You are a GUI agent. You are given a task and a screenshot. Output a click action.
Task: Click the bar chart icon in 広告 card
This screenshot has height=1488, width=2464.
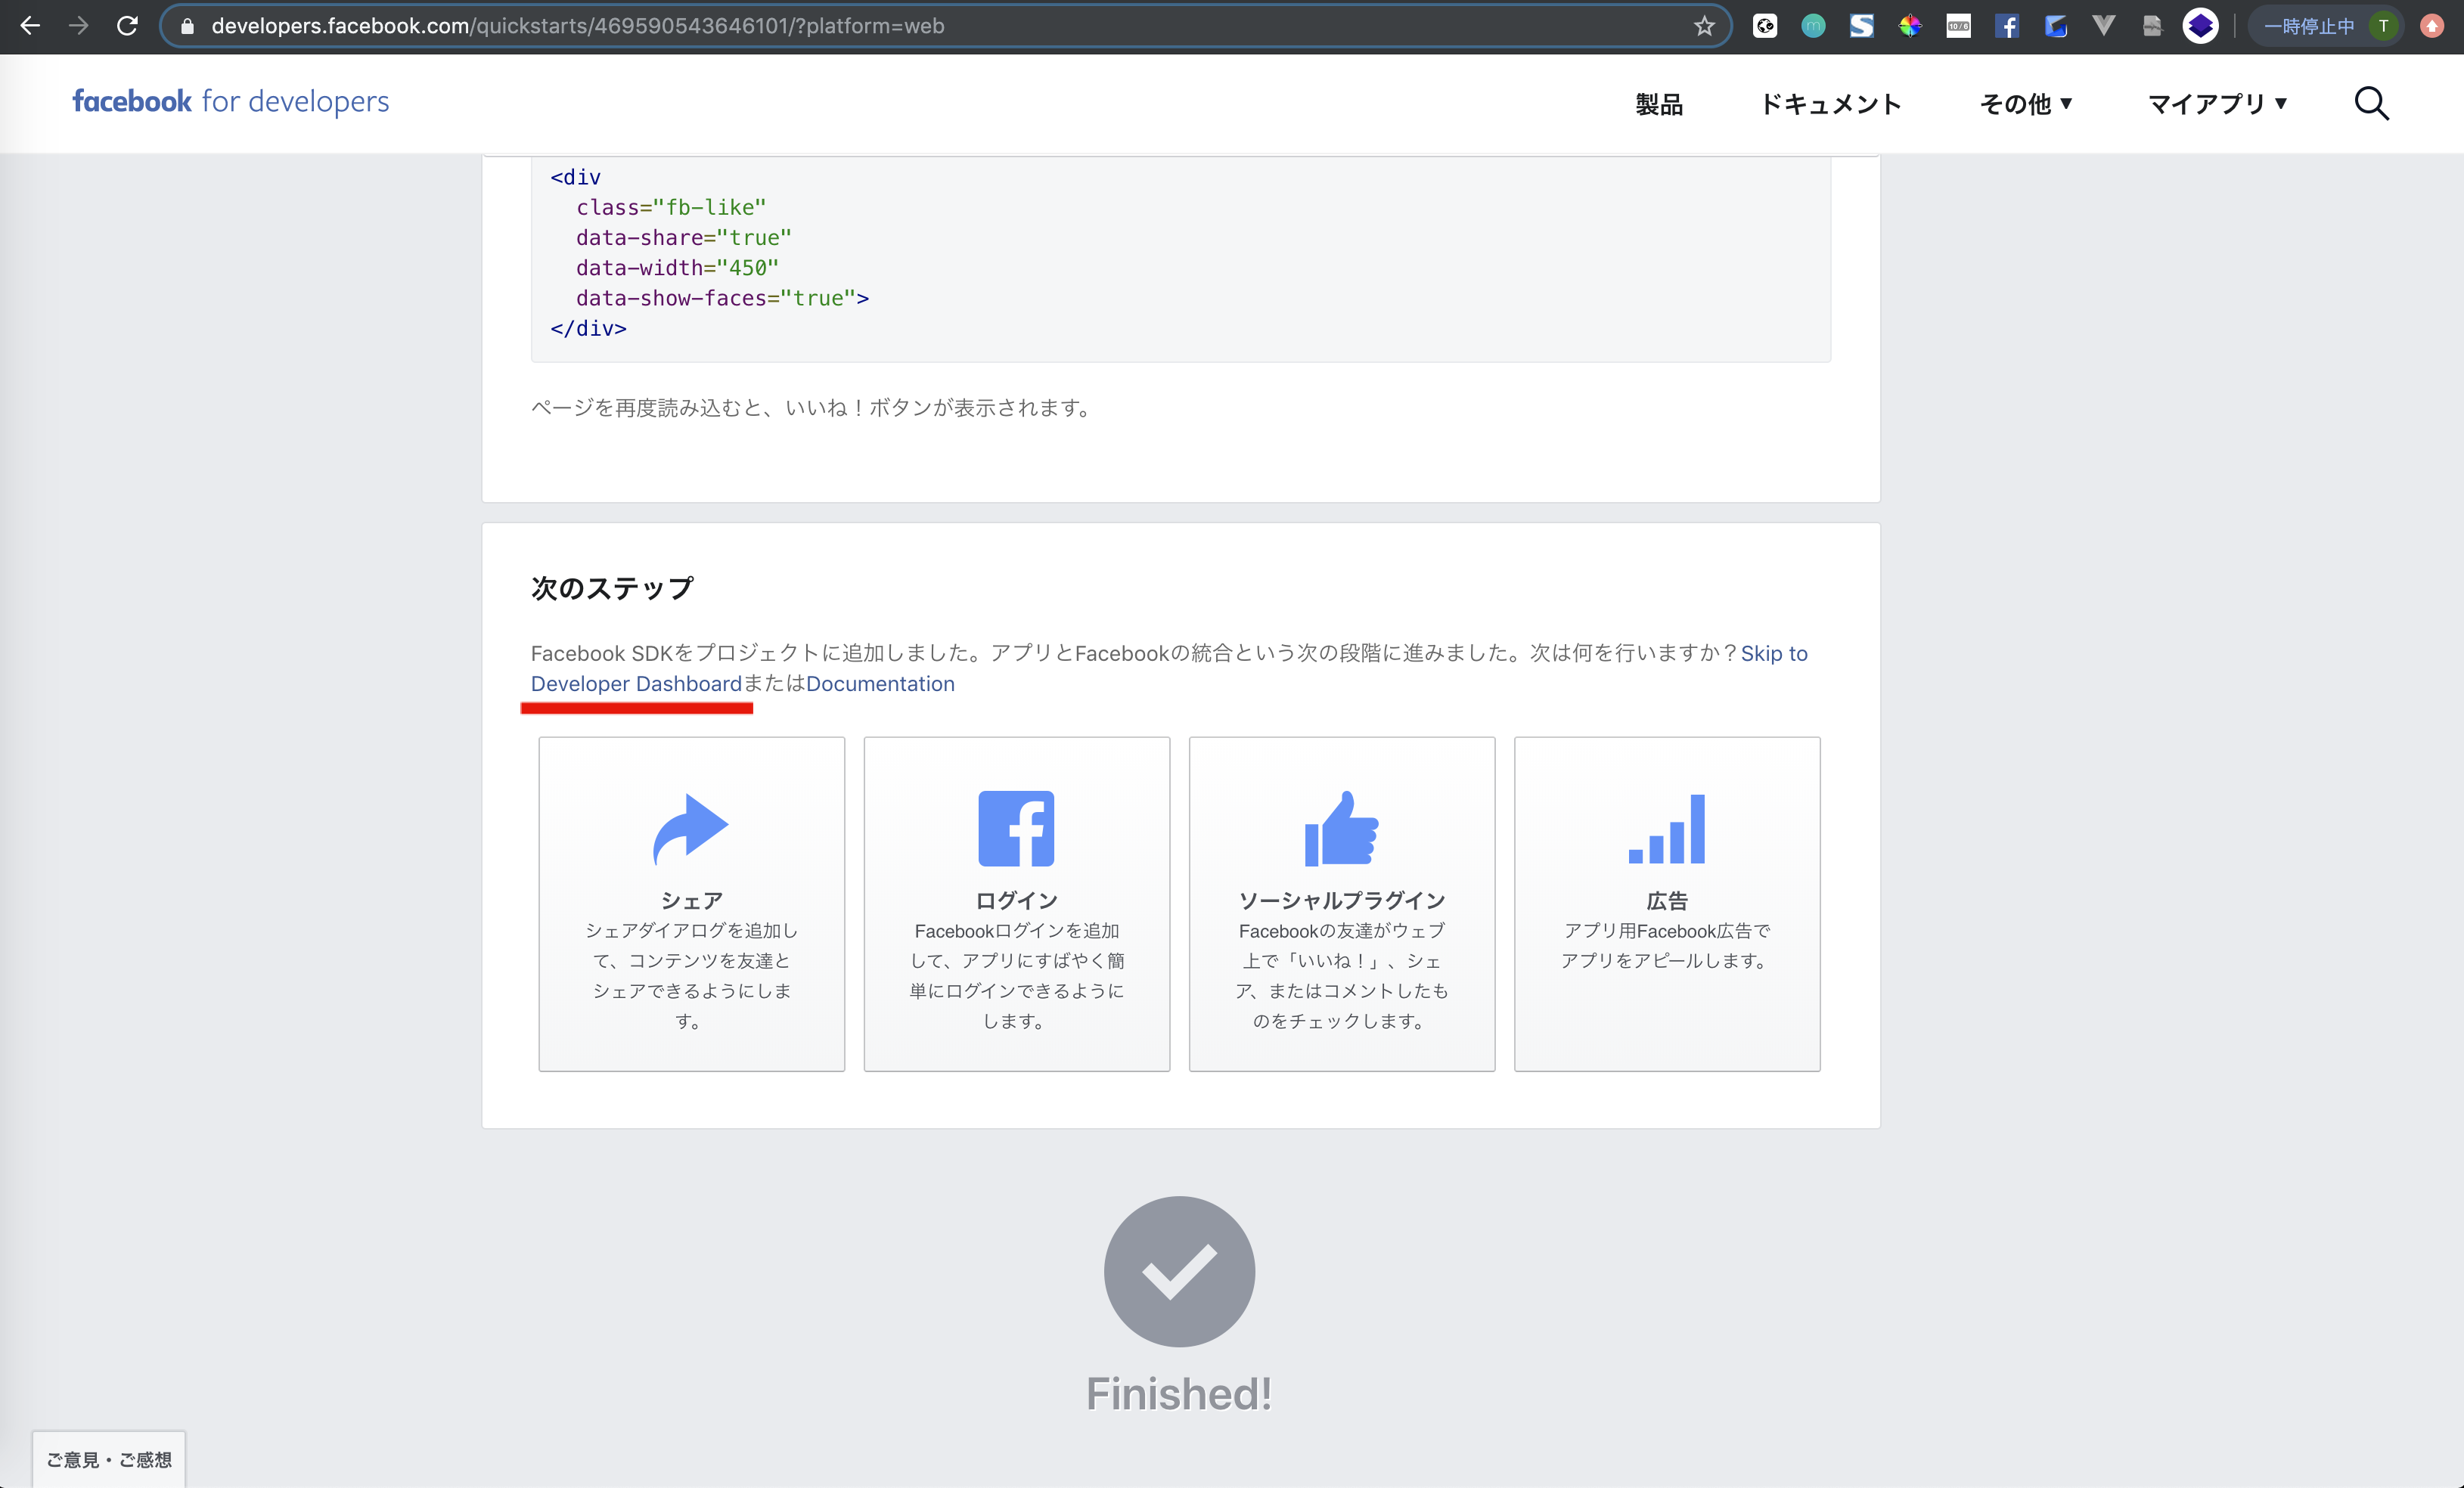pyautogui.click(x=1667, y=829)
